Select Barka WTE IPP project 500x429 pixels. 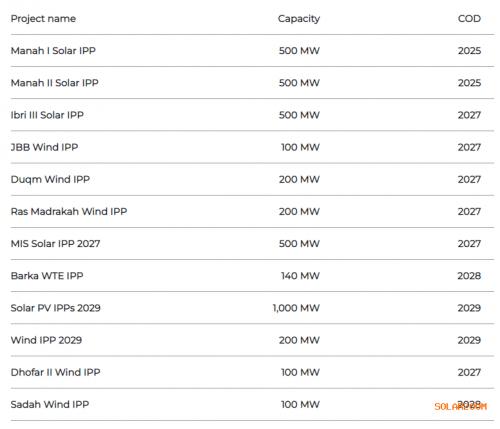coord(47,276)
